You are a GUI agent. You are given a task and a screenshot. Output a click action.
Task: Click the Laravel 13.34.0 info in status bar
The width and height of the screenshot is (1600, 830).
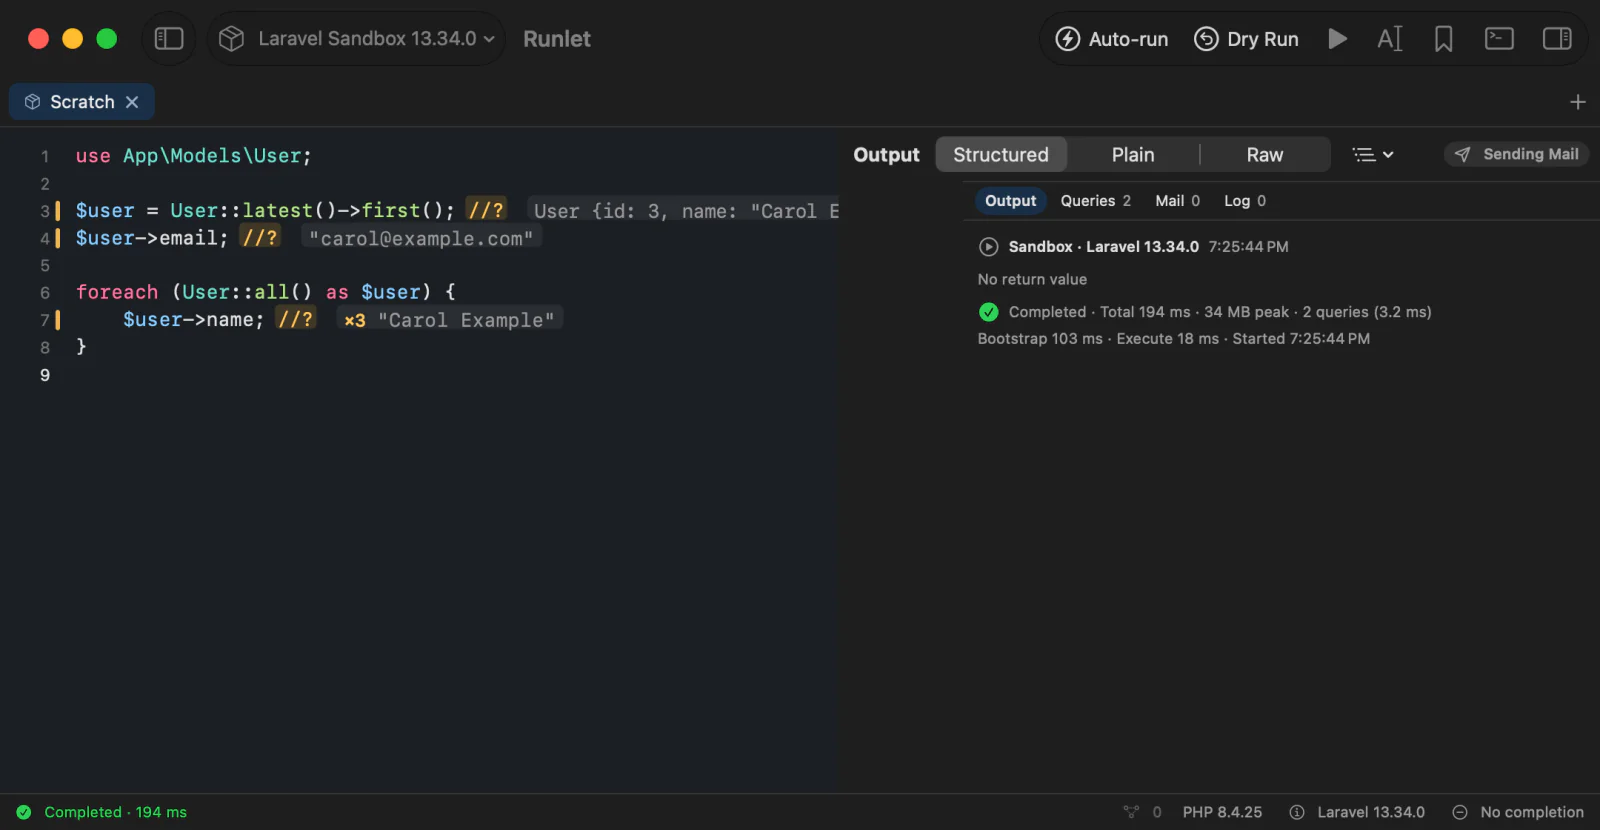pyautogui.click(x=1357, y=812)
